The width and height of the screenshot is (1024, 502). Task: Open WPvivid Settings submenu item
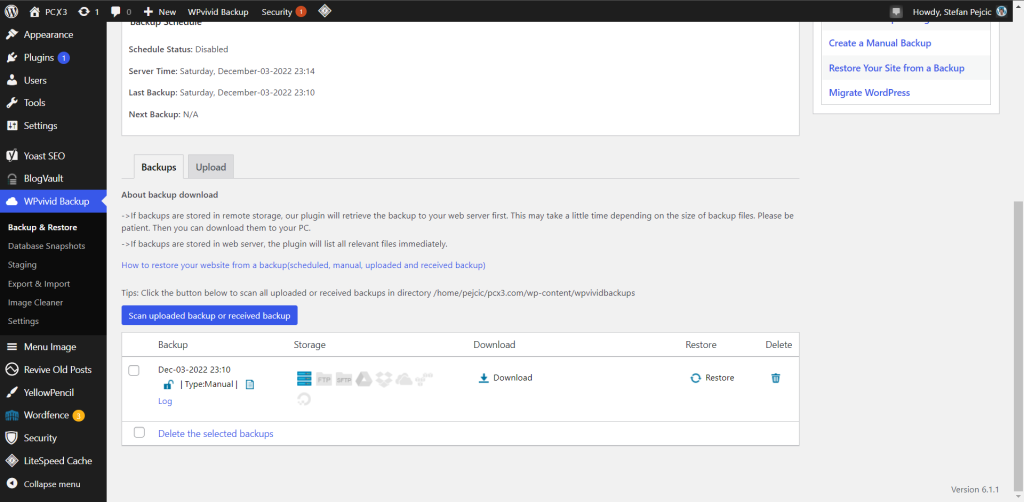[x=24, y=321]
